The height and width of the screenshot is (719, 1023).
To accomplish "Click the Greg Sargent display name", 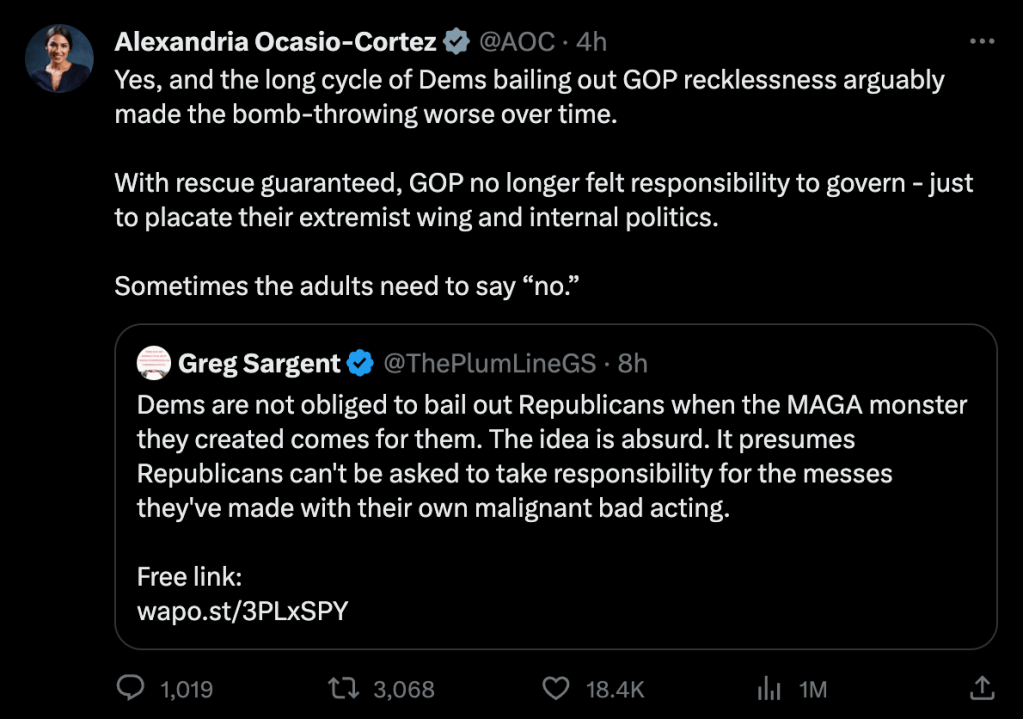I will [259, 364].
